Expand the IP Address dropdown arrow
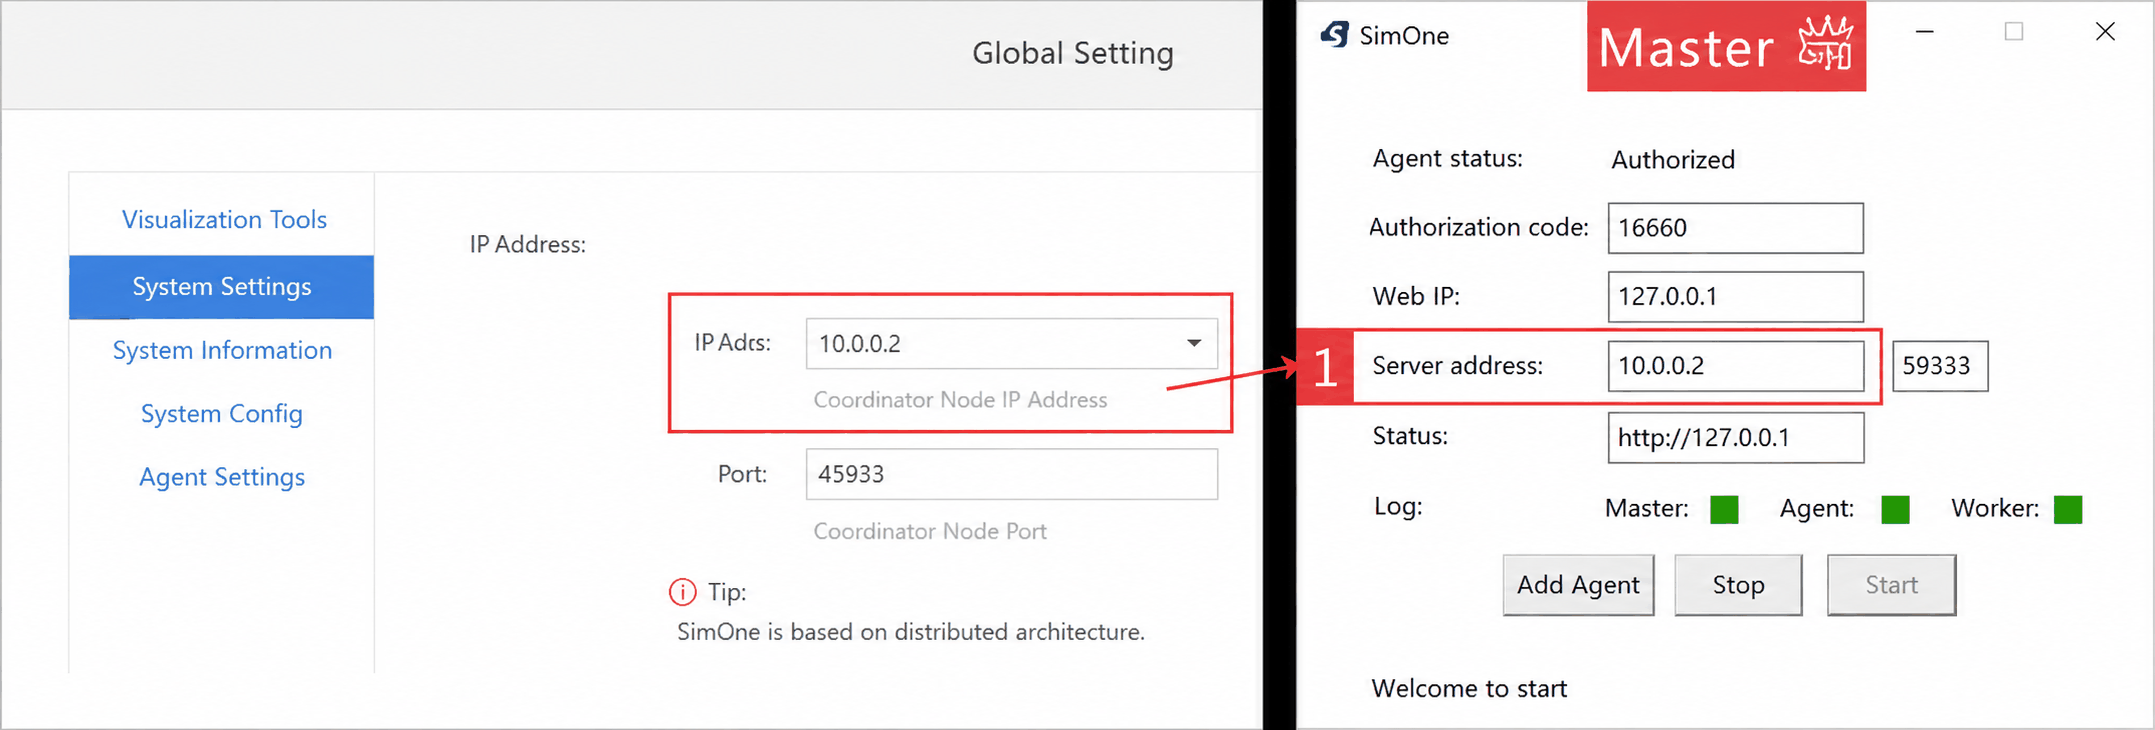Screen dimensions: 2155x730 (x=1194, y=343)
